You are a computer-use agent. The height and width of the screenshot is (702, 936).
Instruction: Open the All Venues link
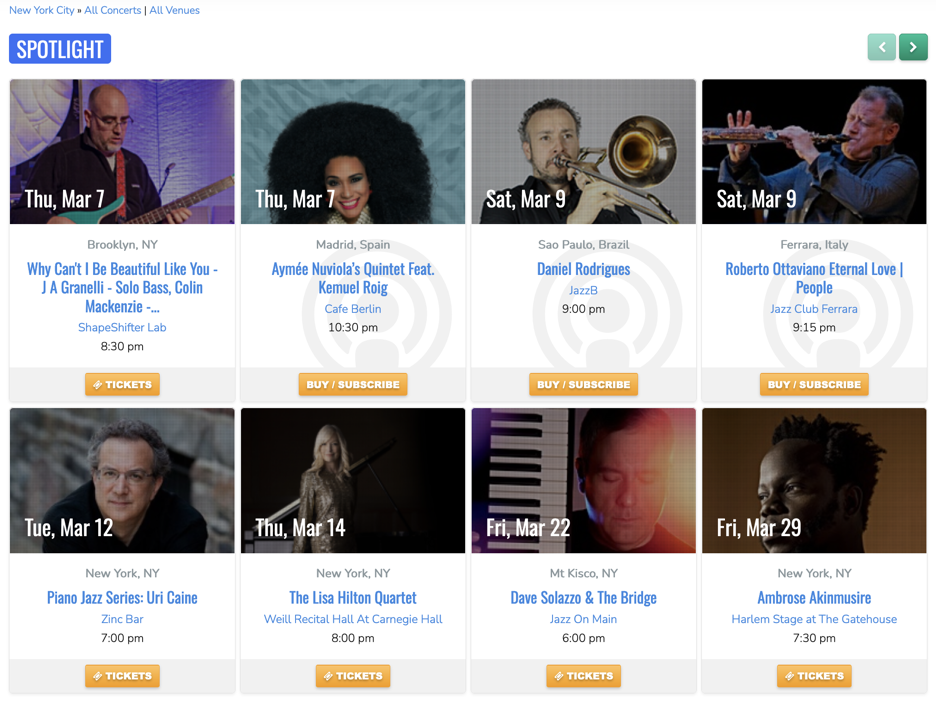(x=174, y=10)
